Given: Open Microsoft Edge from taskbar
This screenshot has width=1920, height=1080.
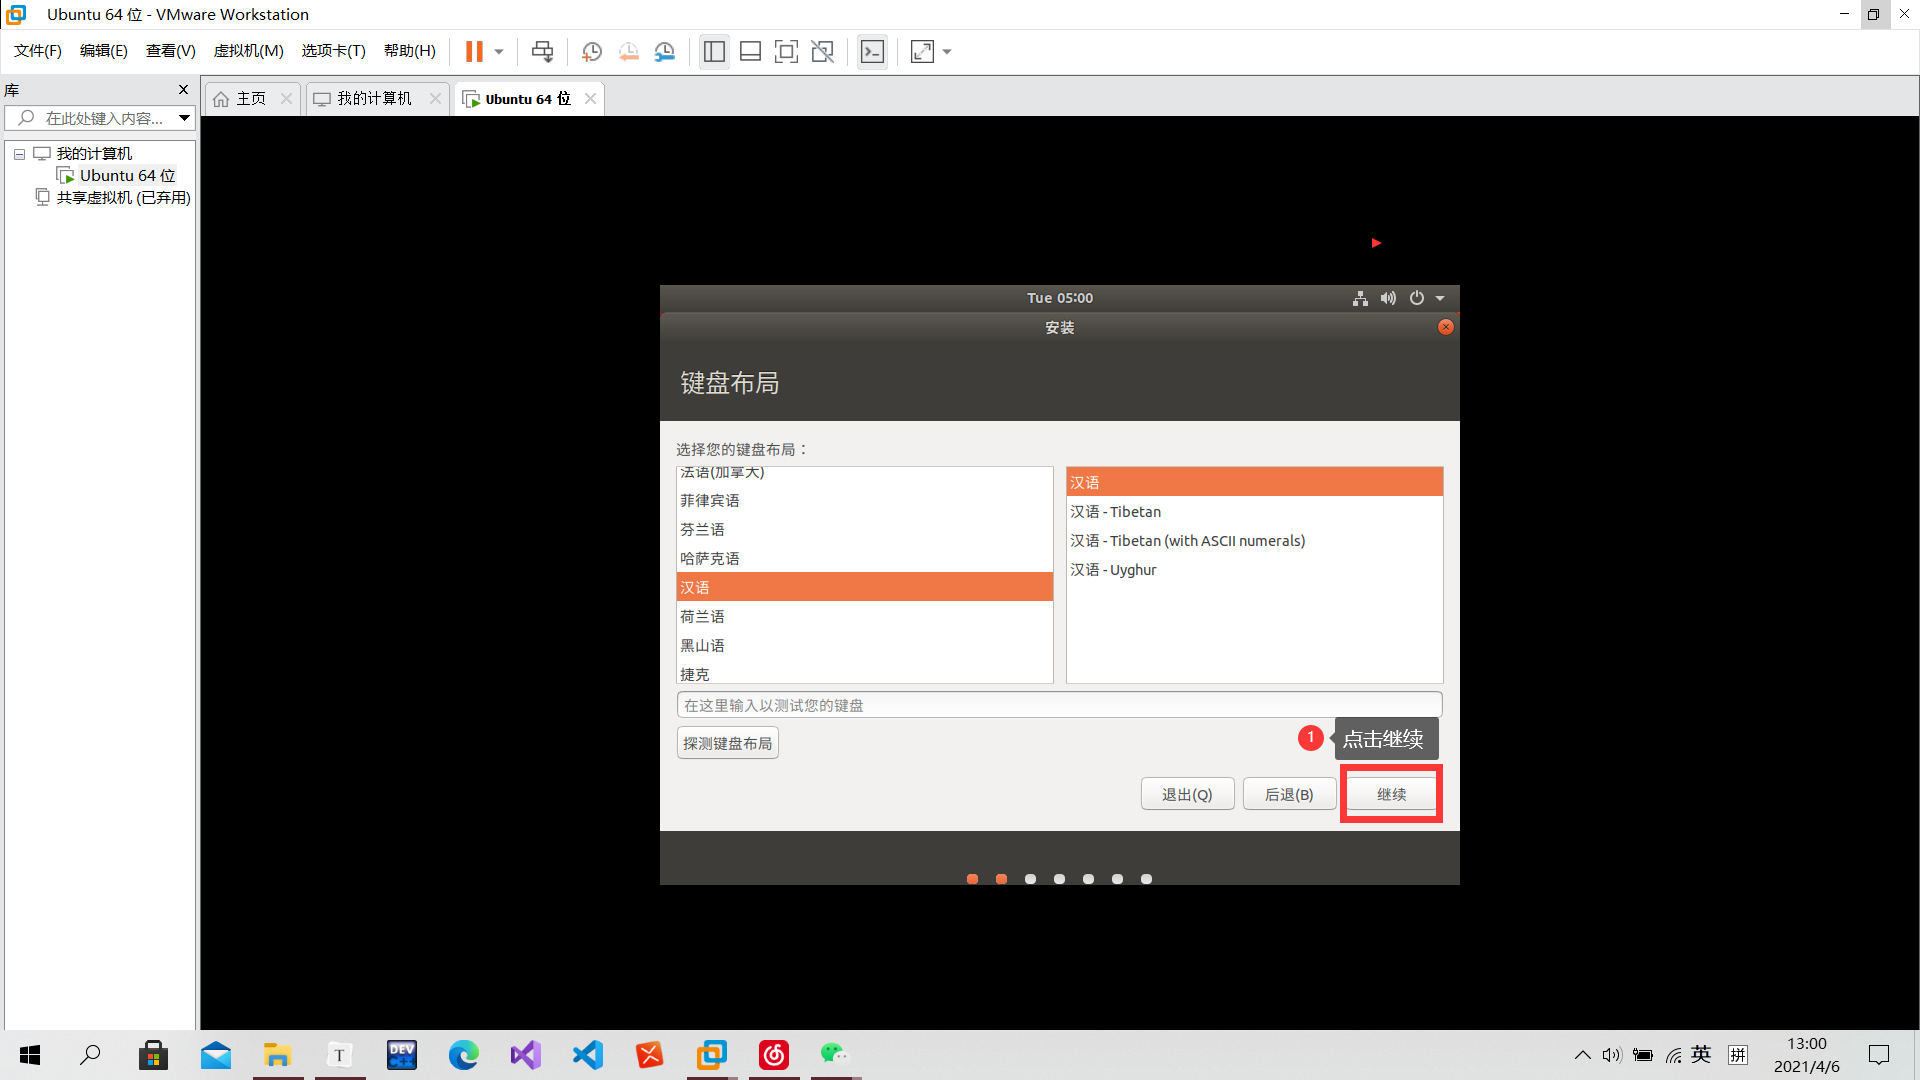Looking at the screenshot, I should pyautogui.click(x=463, y=1055).
